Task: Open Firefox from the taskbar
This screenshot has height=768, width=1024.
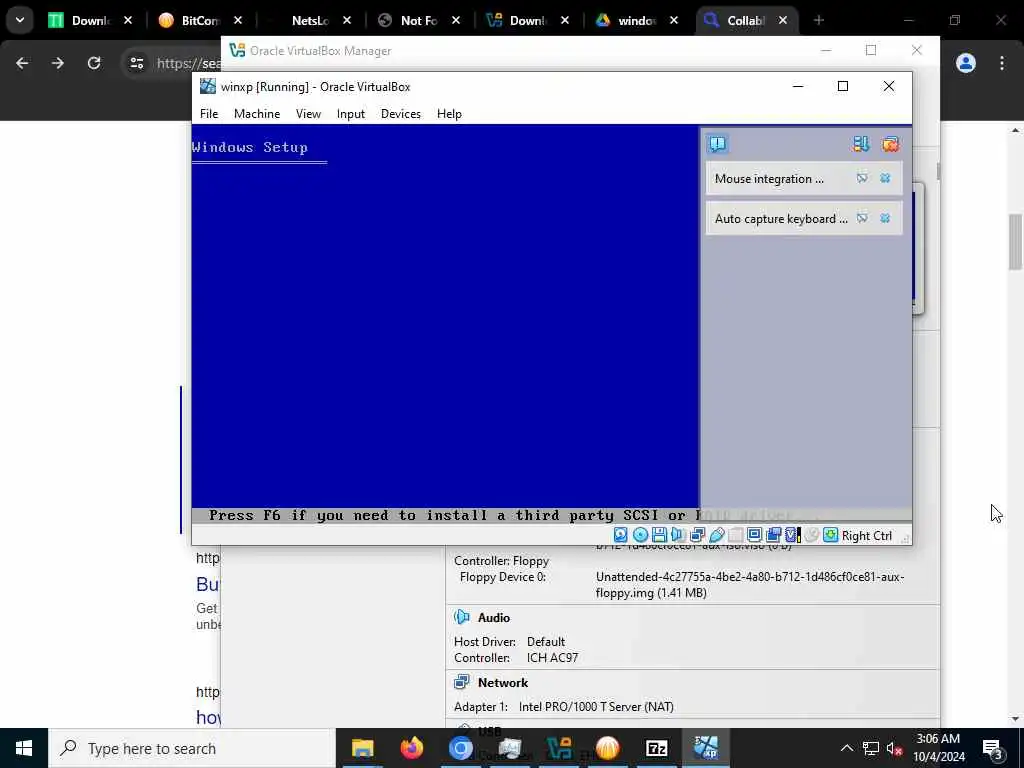Action: click(x=411, y=748)
